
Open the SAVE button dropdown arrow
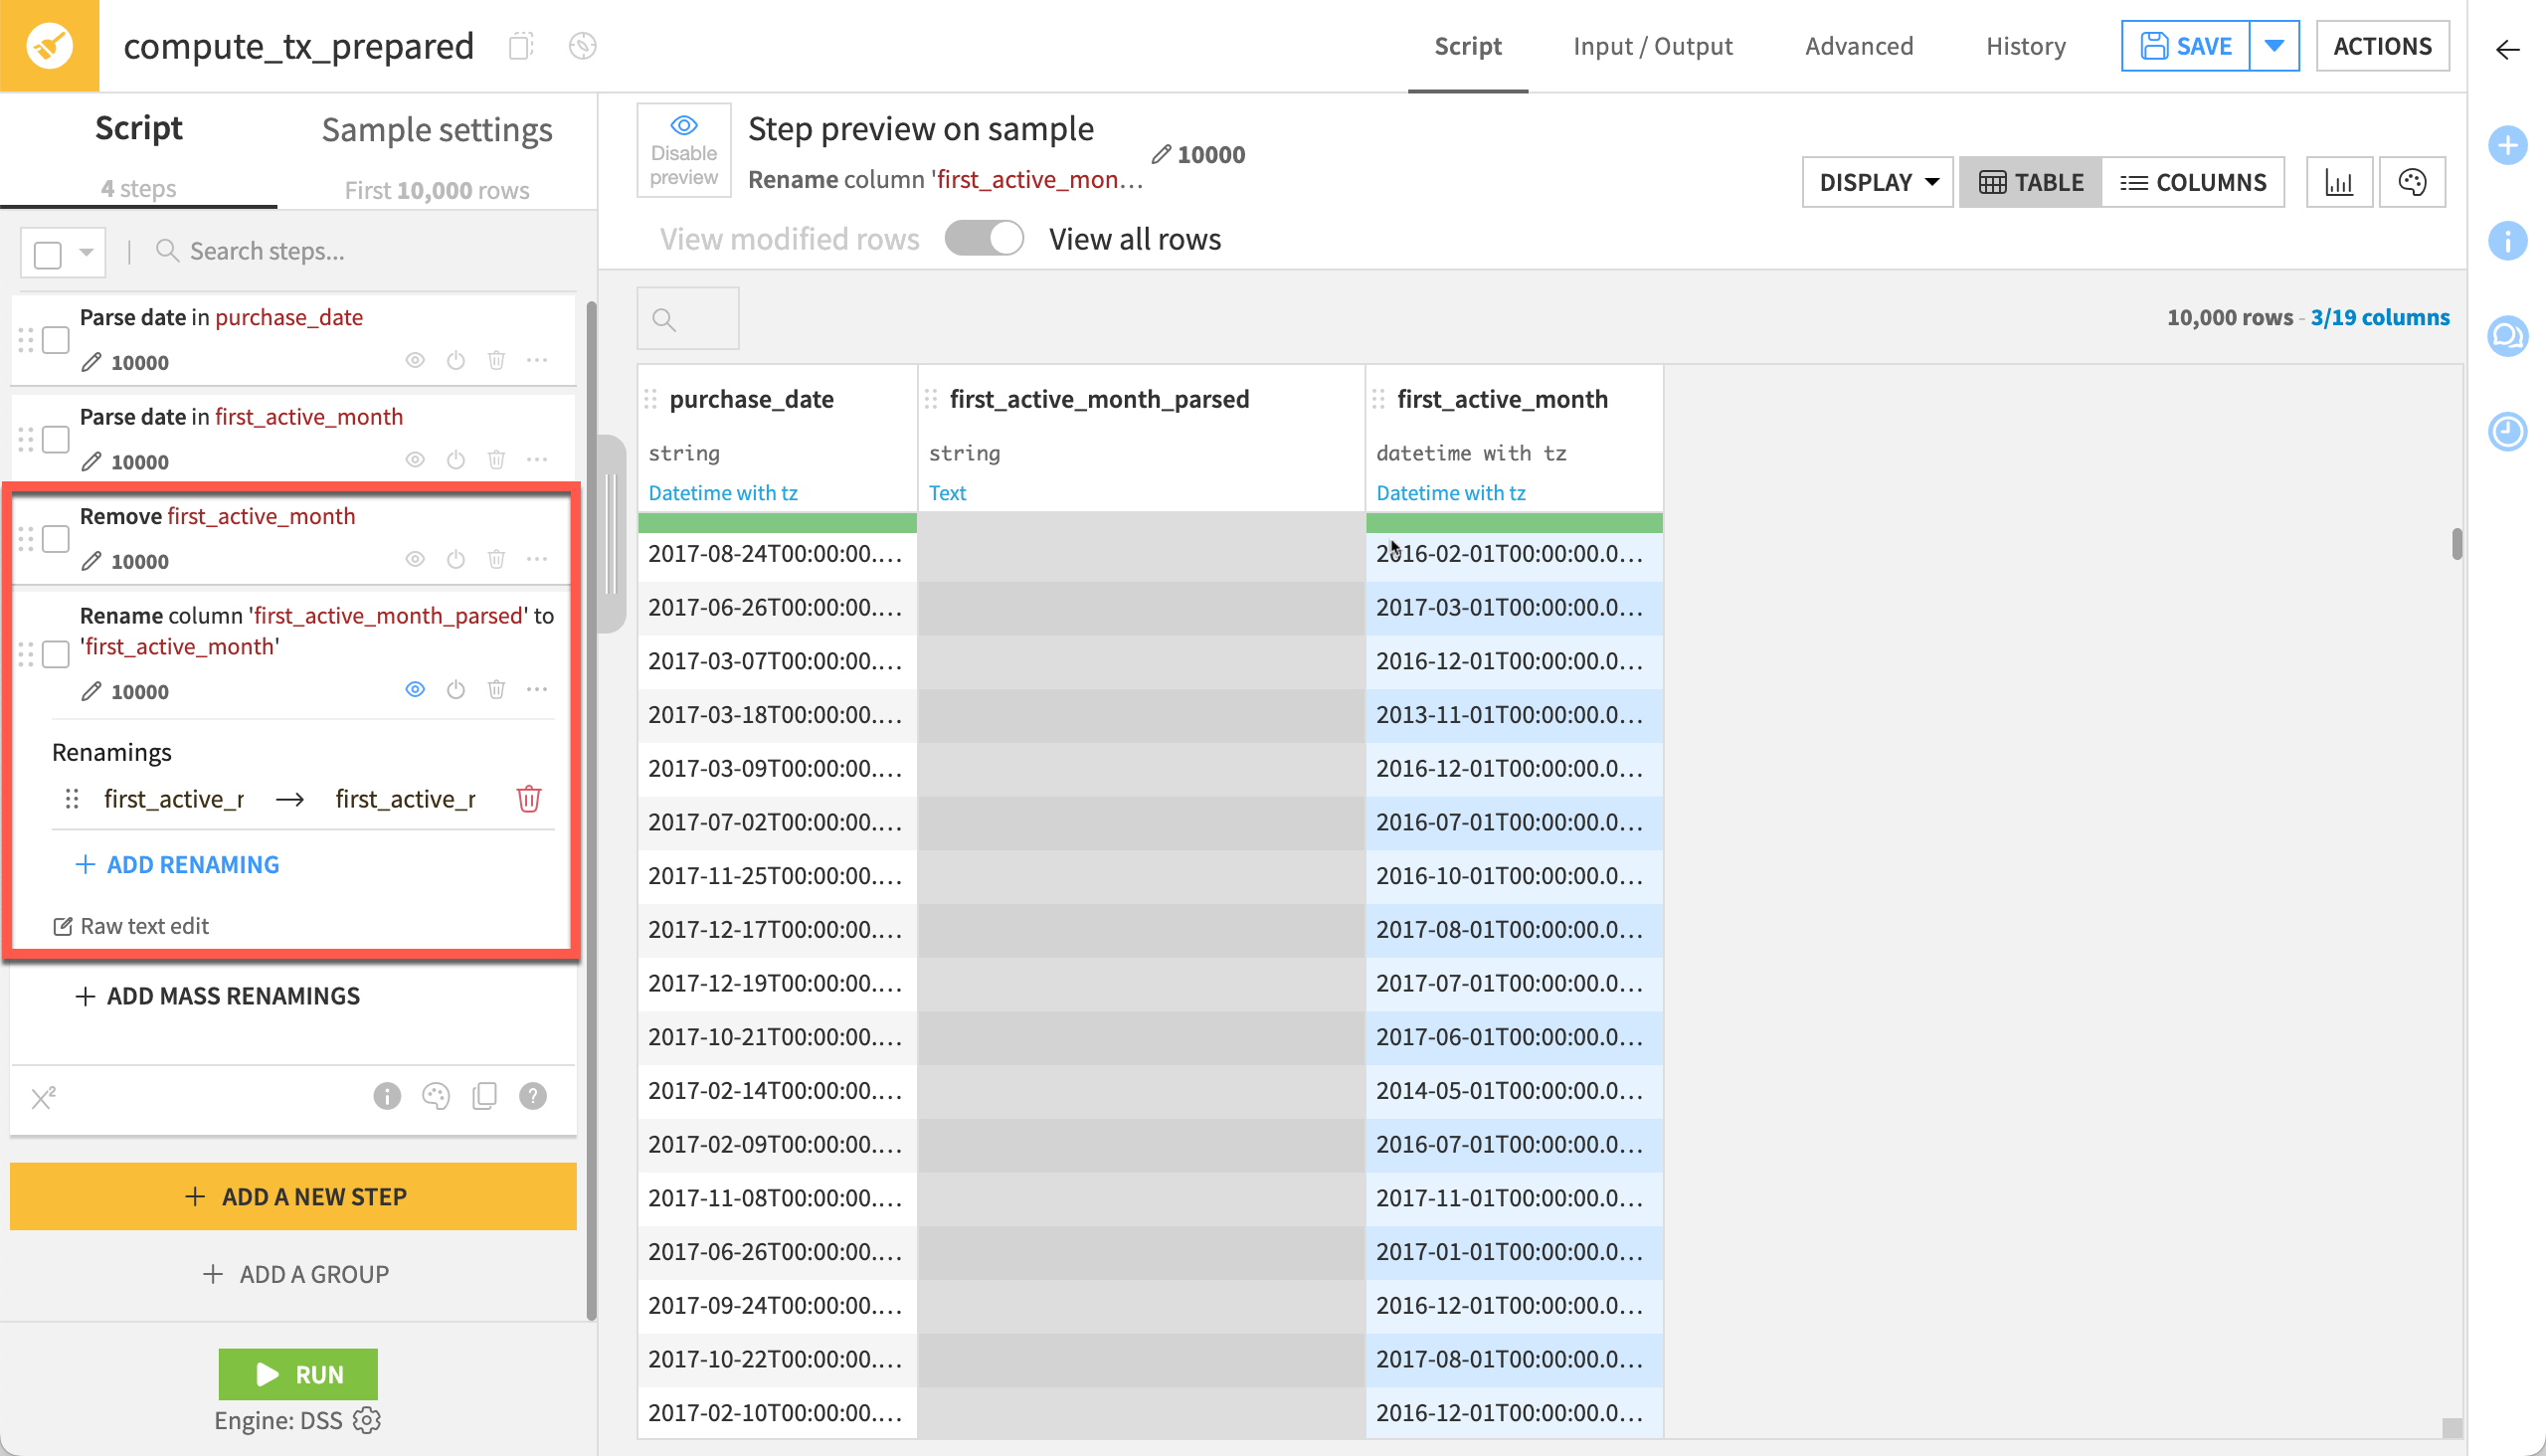pos(2274,45)
